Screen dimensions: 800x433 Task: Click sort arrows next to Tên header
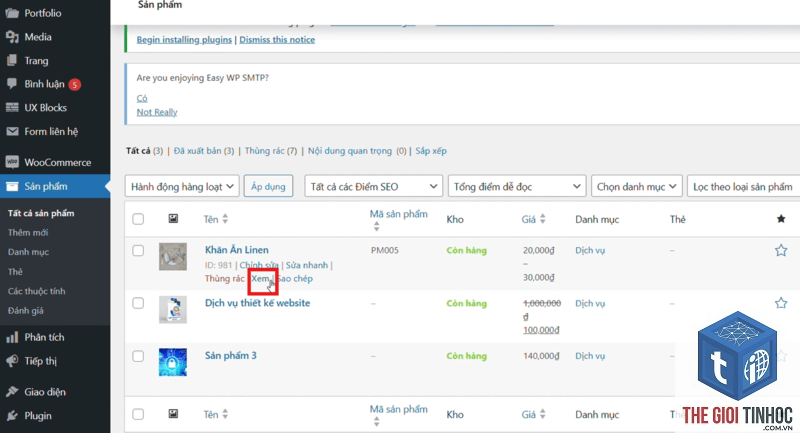pos(225,219)
